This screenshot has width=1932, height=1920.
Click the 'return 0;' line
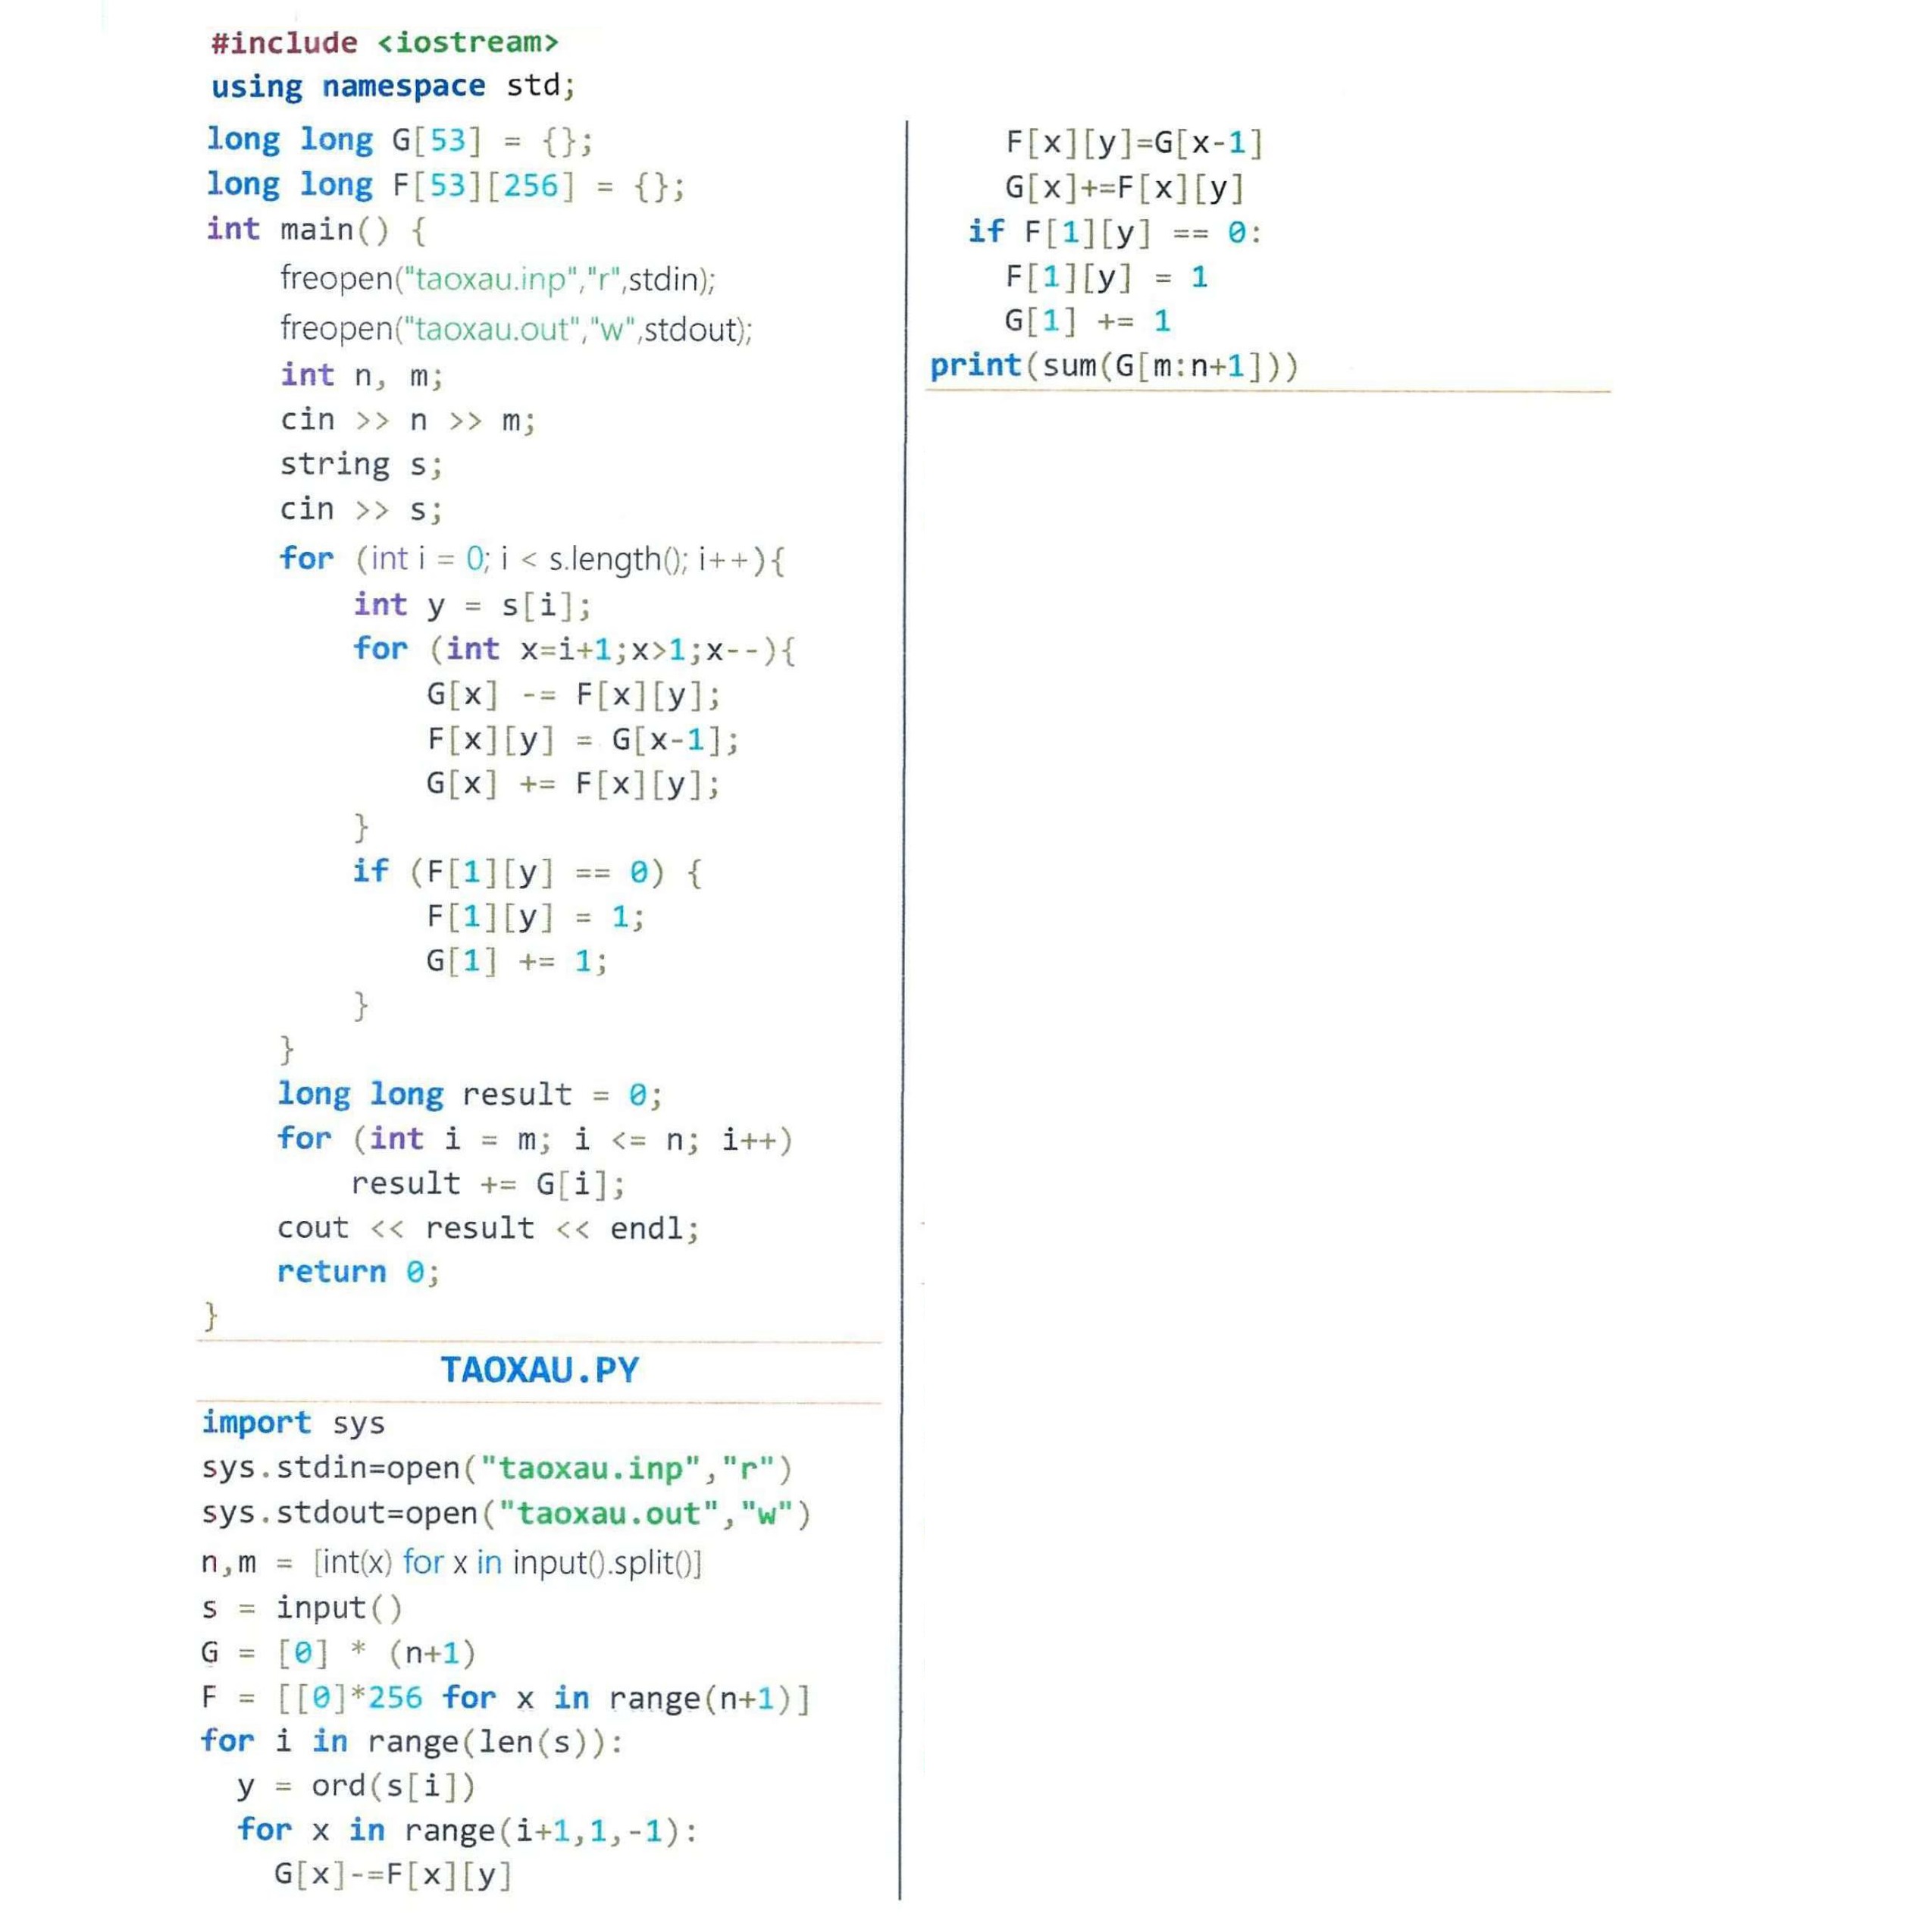coord(359,1273)
